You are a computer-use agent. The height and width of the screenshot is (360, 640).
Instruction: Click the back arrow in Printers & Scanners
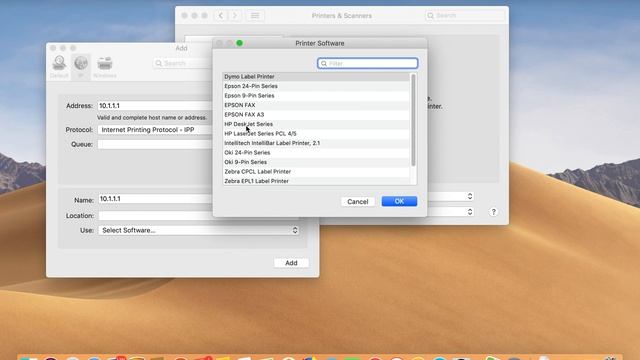[x=221, y=16]
